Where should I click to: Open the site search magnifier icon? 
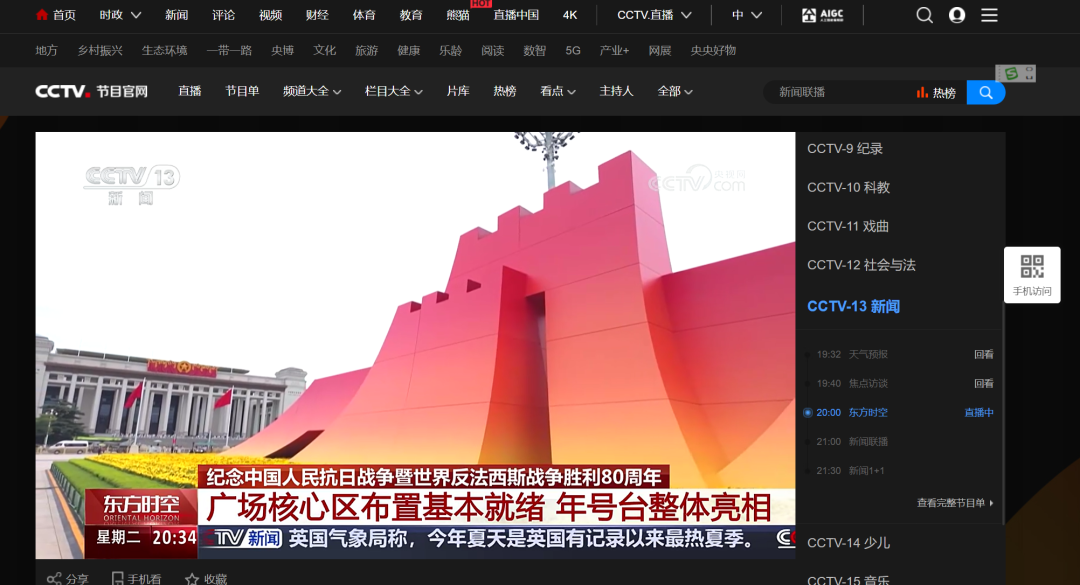coord(924,15)
